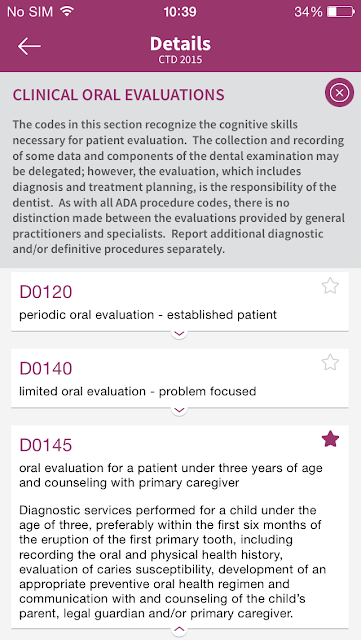Open periodic oral evaluation - established patient

point(148,315)
